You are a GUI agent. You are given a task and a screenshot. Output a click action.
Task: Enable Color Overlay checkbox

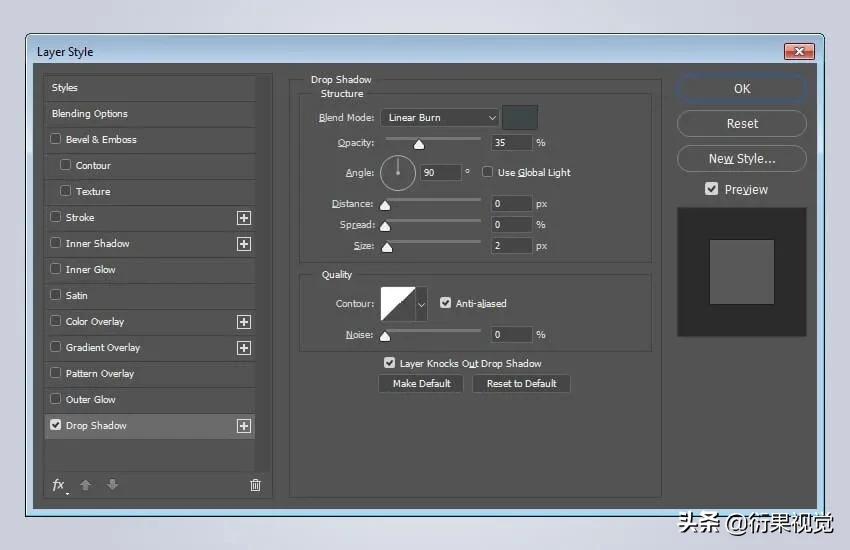tap(55, 321)
